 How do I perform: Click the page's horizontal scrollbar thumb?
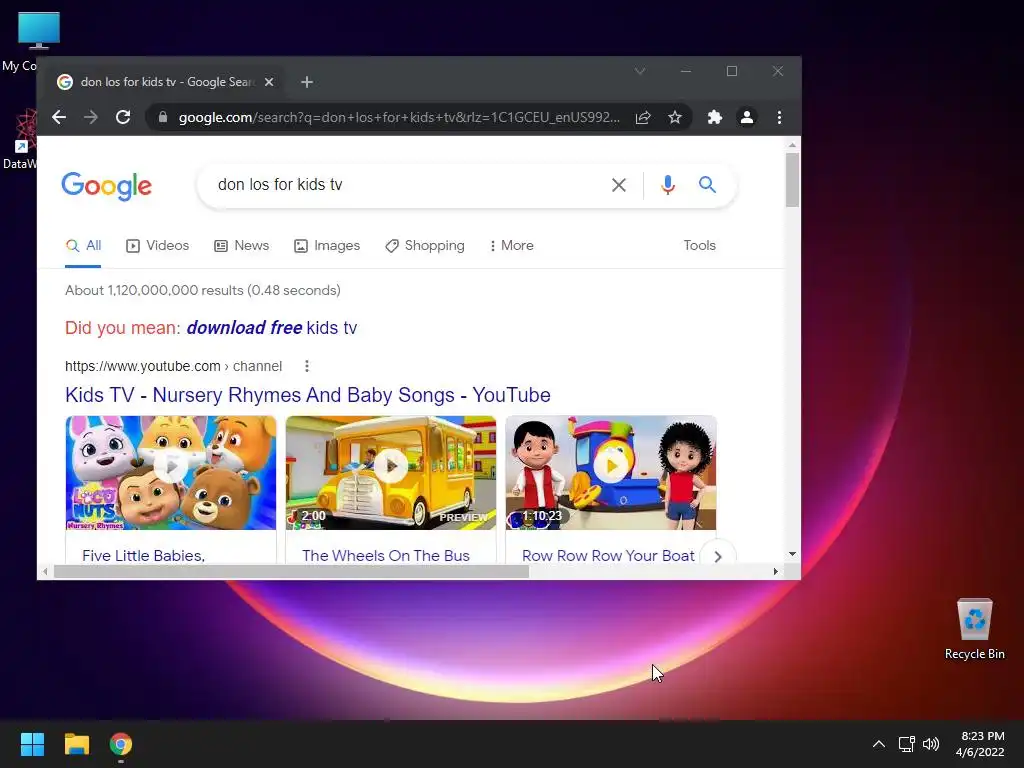(291, 572)
